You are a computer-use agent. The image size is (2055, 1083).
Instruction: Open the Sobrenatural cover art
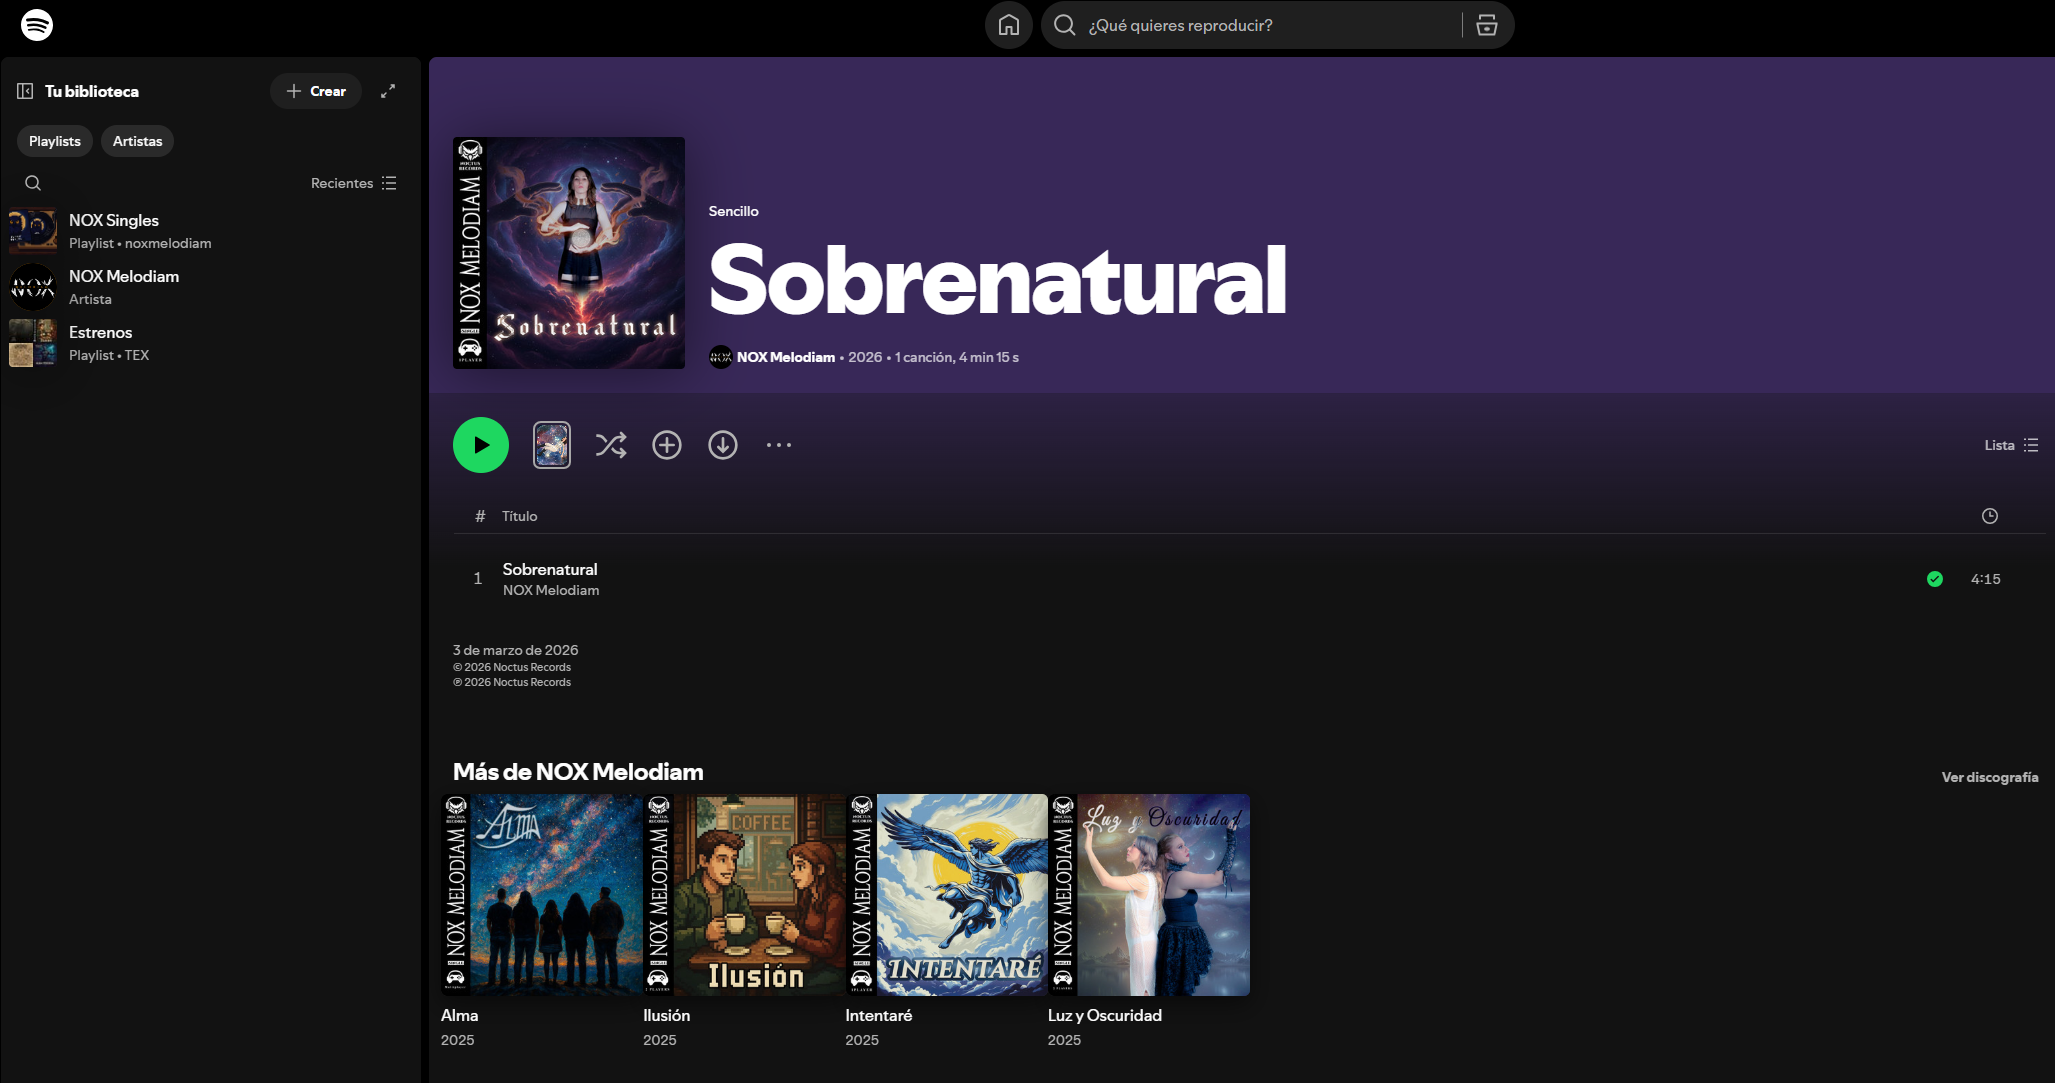point(569,253)
